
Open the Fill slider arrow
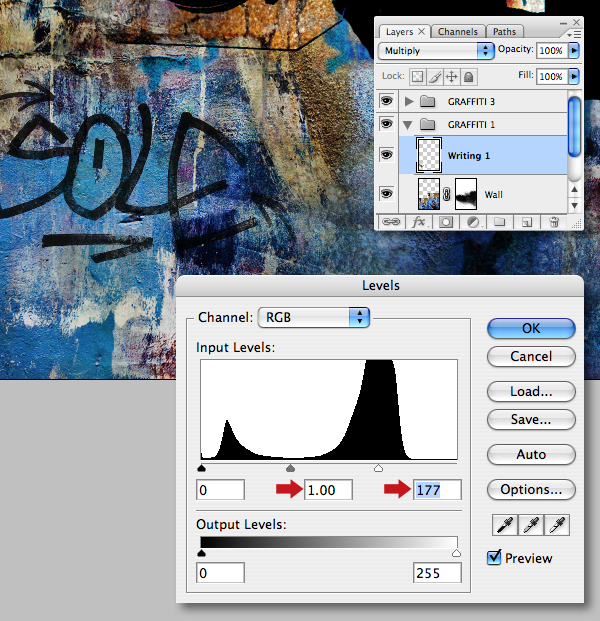(574, 76)
